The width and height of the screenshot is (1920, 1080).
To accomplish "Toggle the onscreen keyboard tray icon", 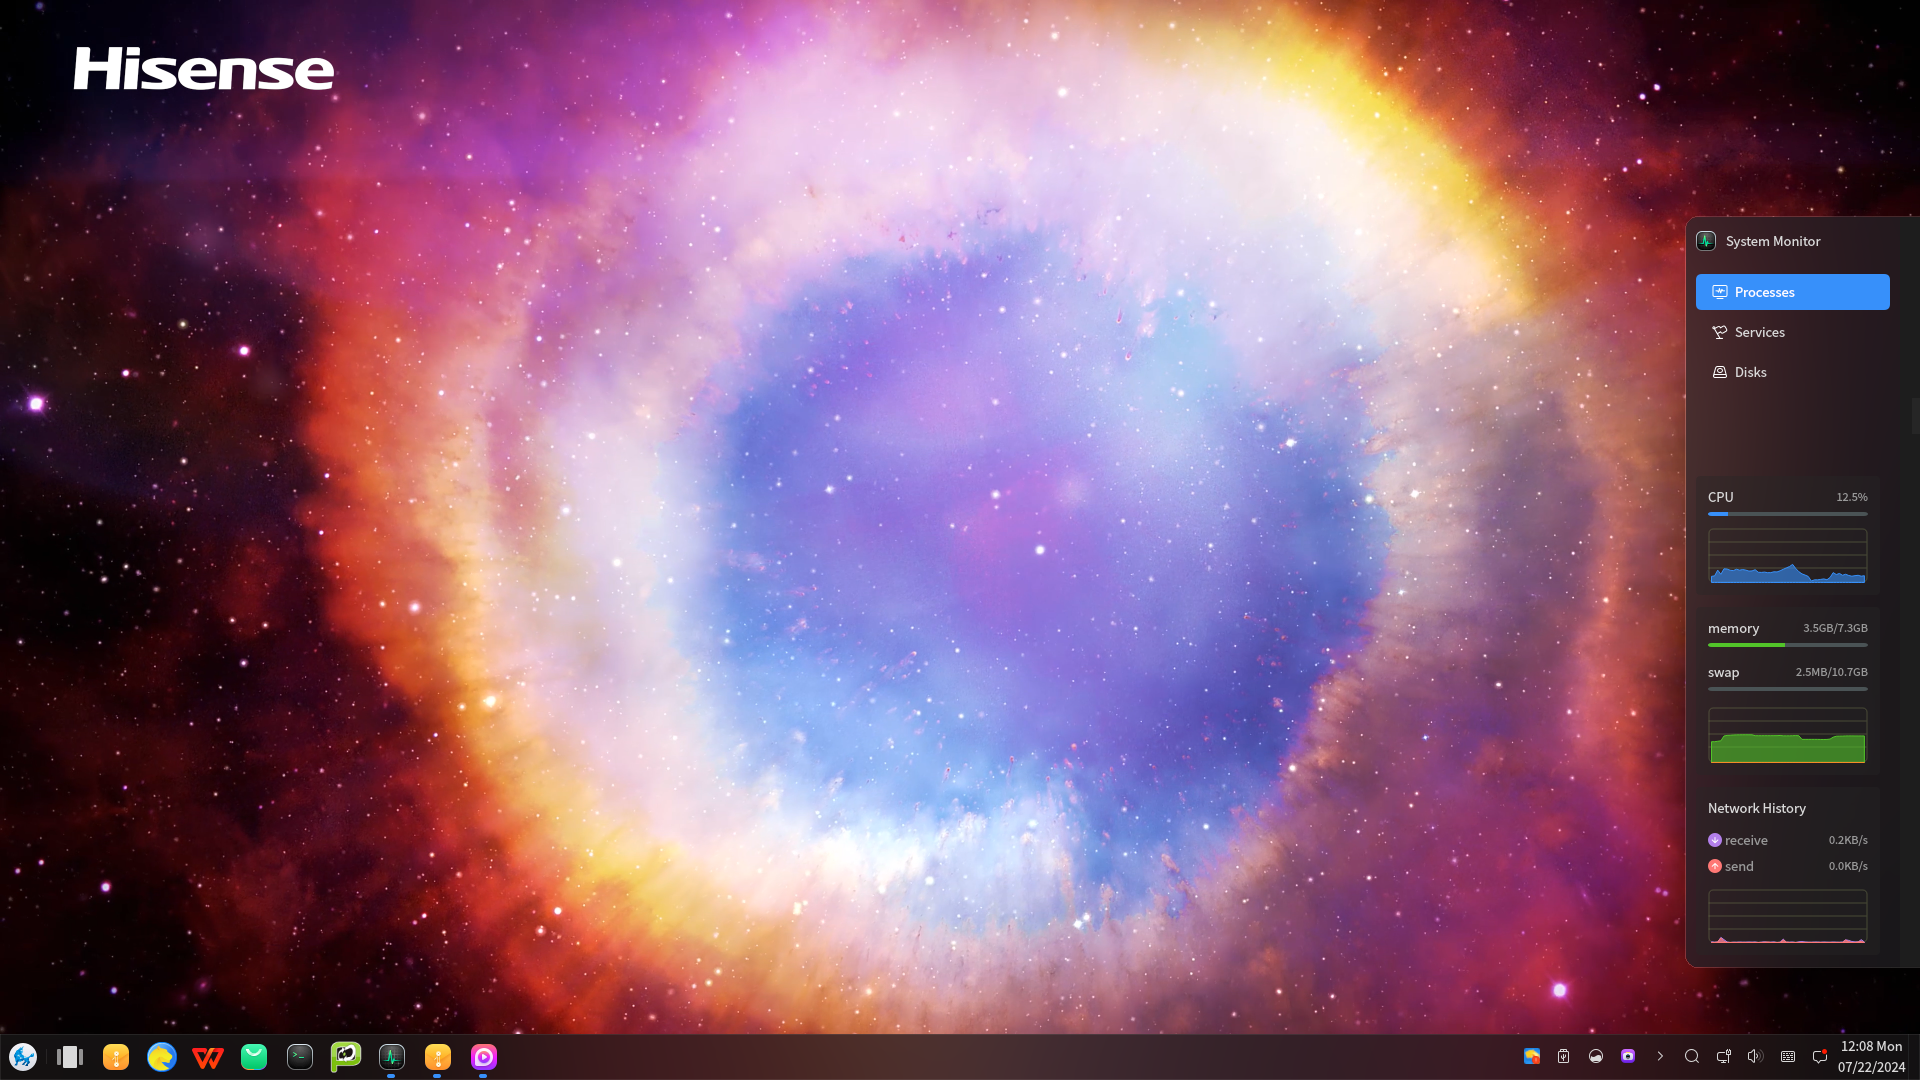I will coord(1788,1056).
